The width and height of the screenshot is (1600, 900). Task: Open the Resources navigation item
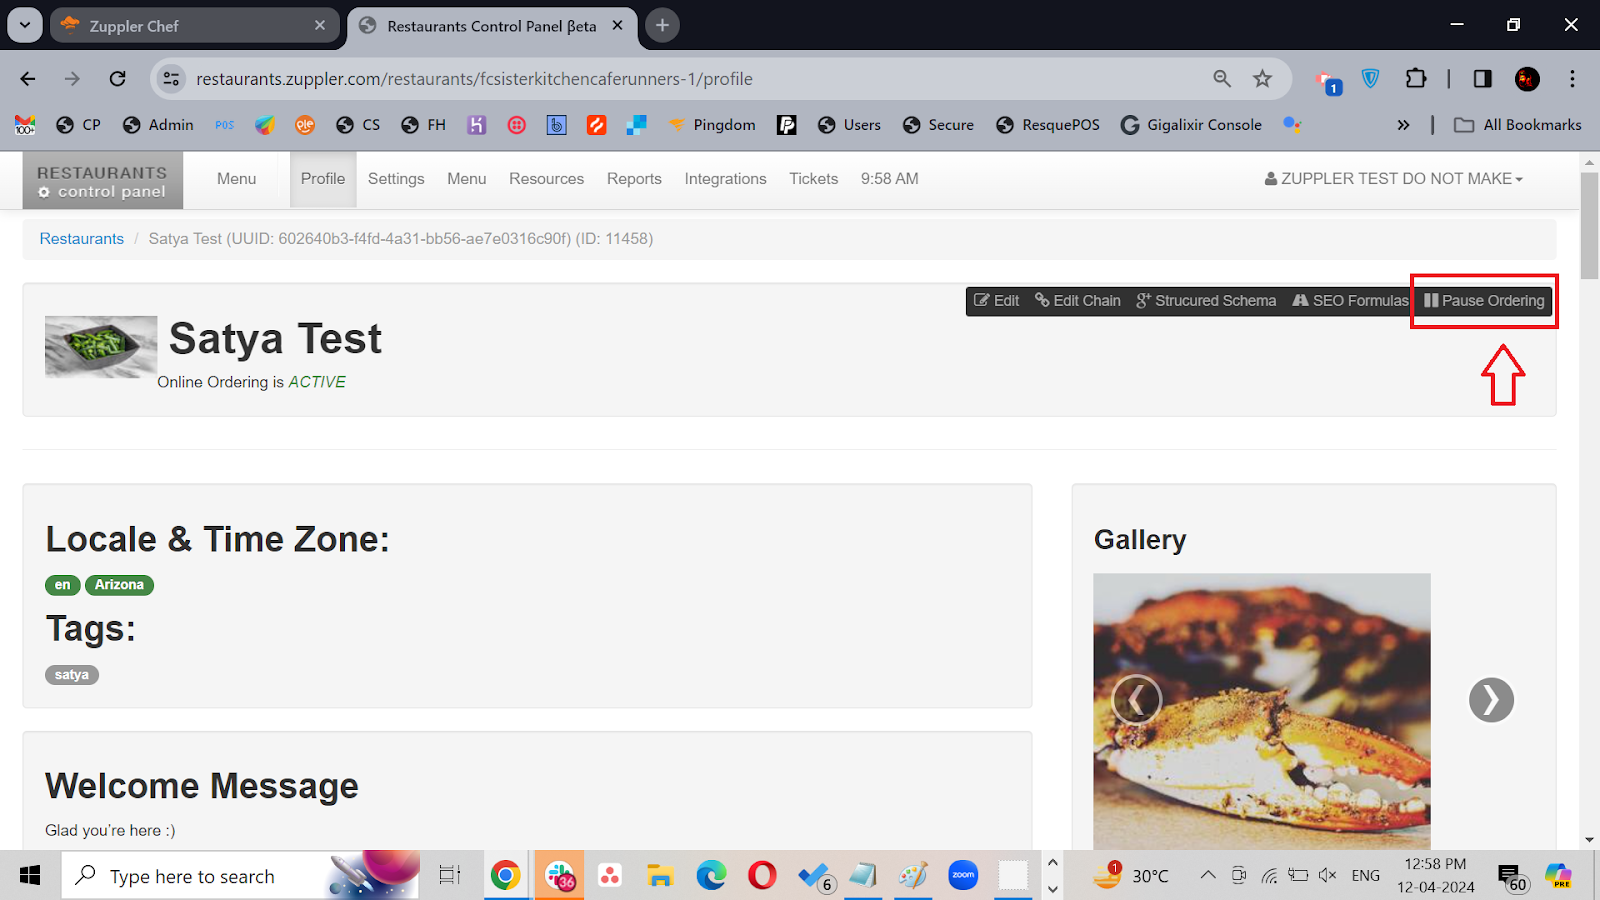tap(546, 179)
